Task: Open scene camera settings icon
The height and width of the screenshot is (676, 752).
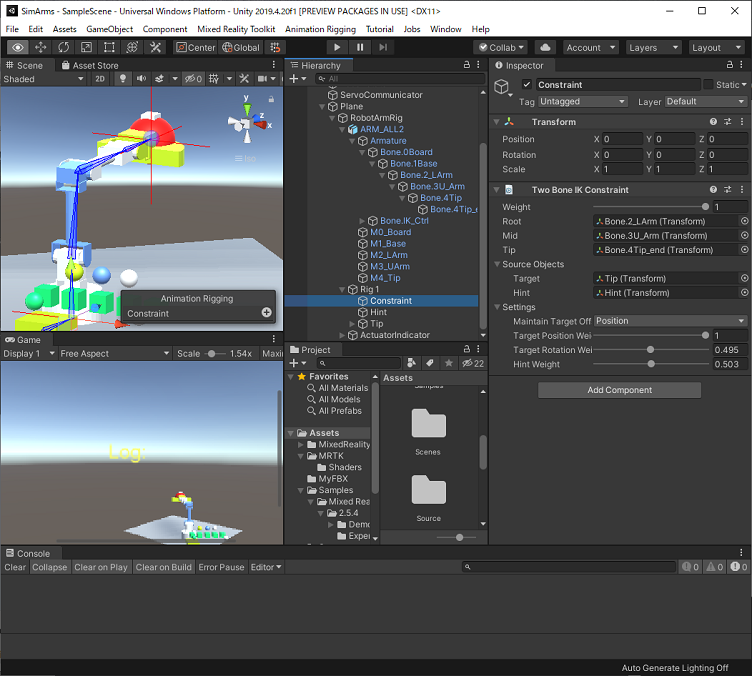Action: pos(262,79)
